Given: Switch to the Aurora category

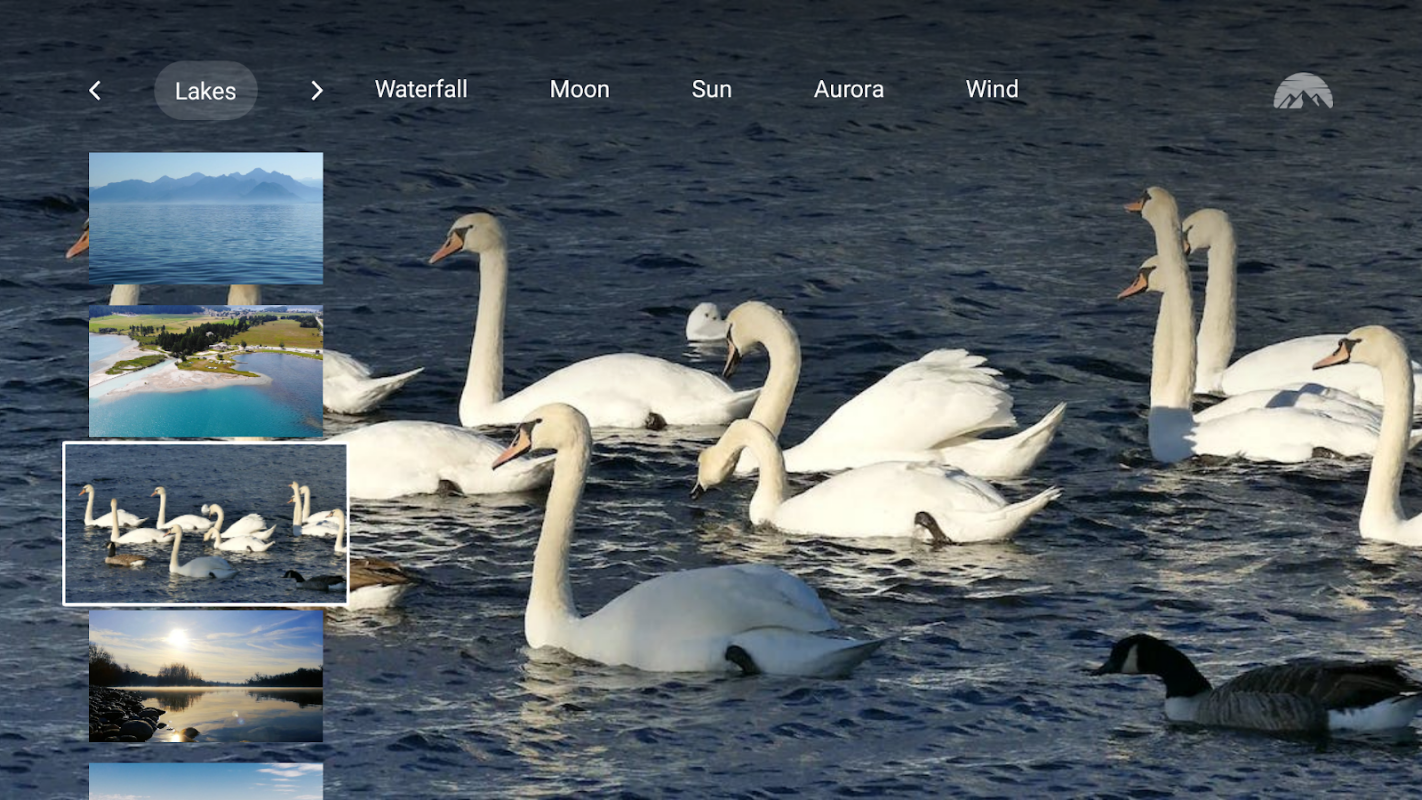Looking at the screenshot, I should (849, 89).
